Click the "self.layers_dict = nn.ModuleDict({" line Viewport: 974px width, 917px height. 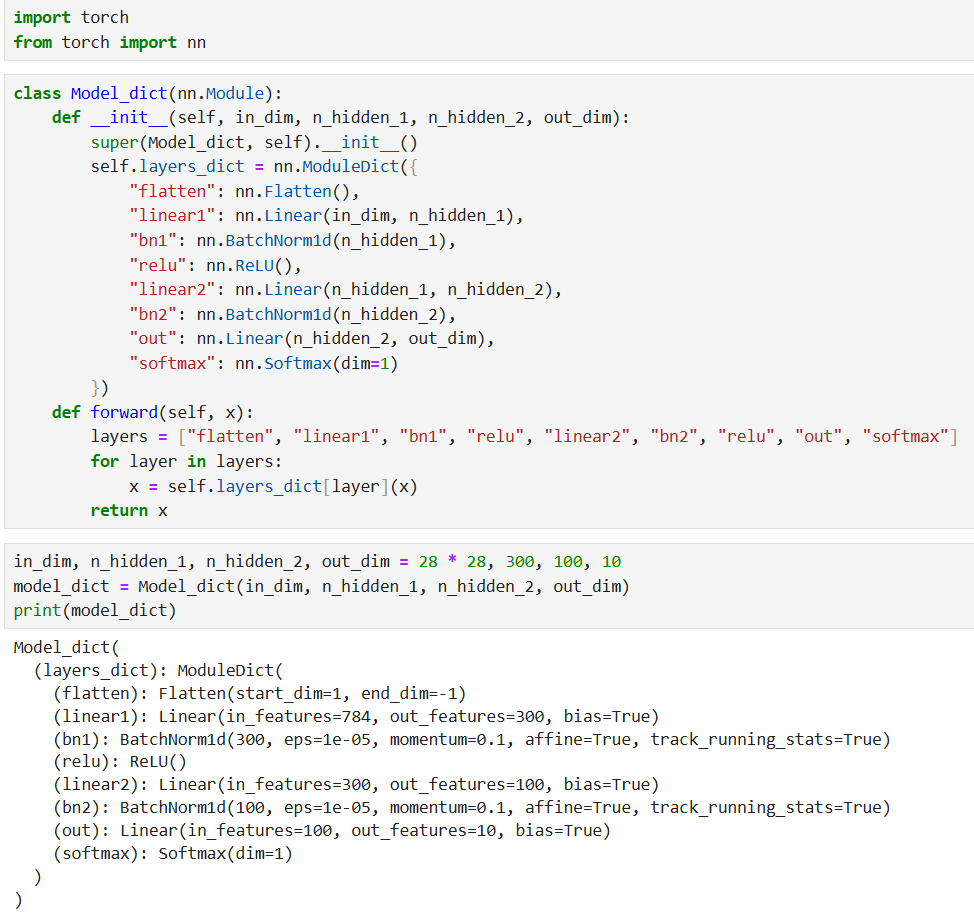tap(254, 167)
